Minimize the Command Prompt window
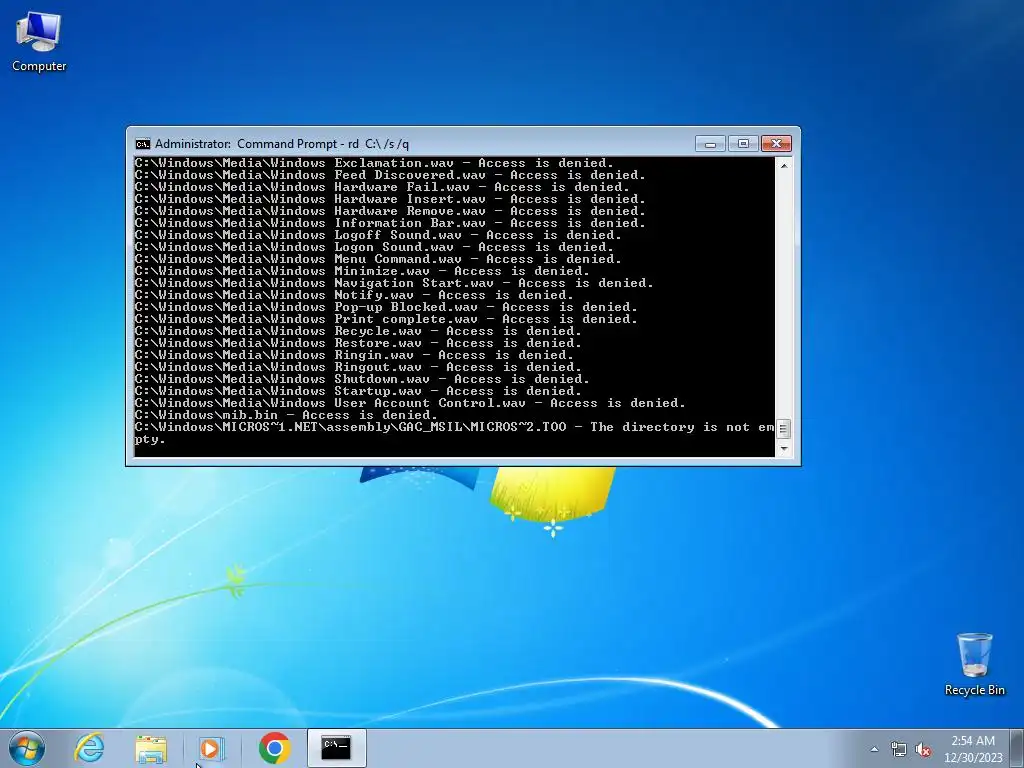 coord(711,144)
